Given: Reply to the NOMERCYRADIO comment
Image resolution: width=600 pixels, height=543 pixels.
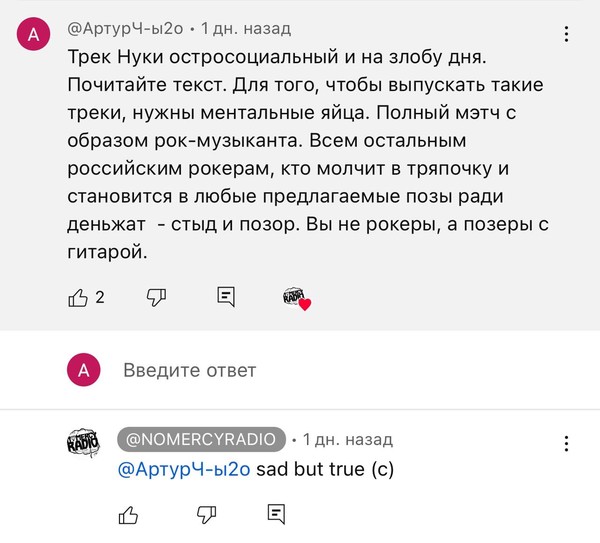Looking at the screenshot, I should pos(276,514).
